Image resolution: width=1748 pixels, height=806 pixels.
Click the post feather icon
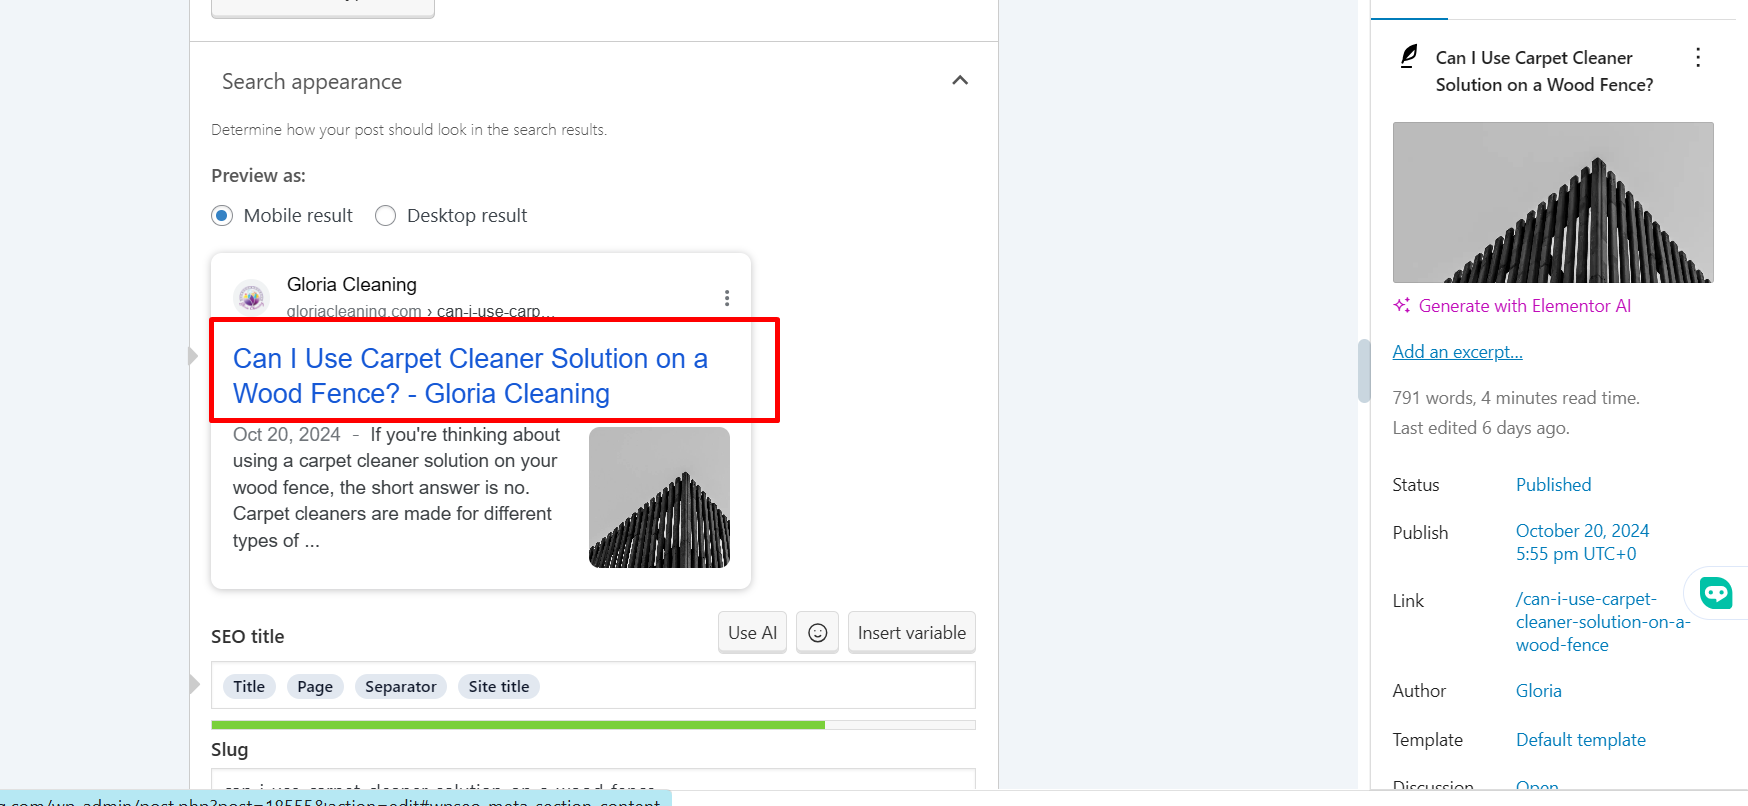(1409, 57)
